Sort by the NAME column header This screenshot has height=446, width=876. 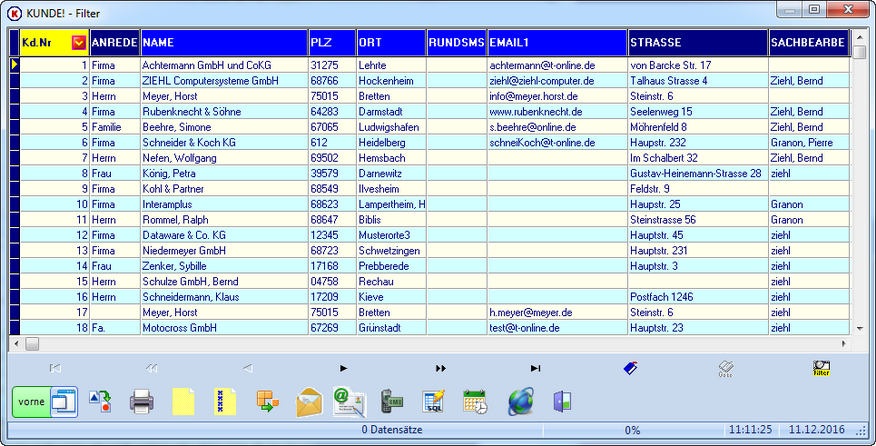(x=224, y=42)
